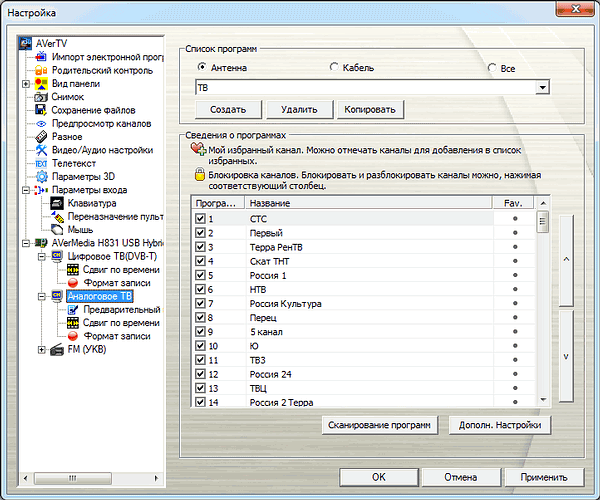Viewport: 600px width, 500px height.
Task: Click tree horizontal scrollbar right arrow
Action: click(x=156, y=478)
